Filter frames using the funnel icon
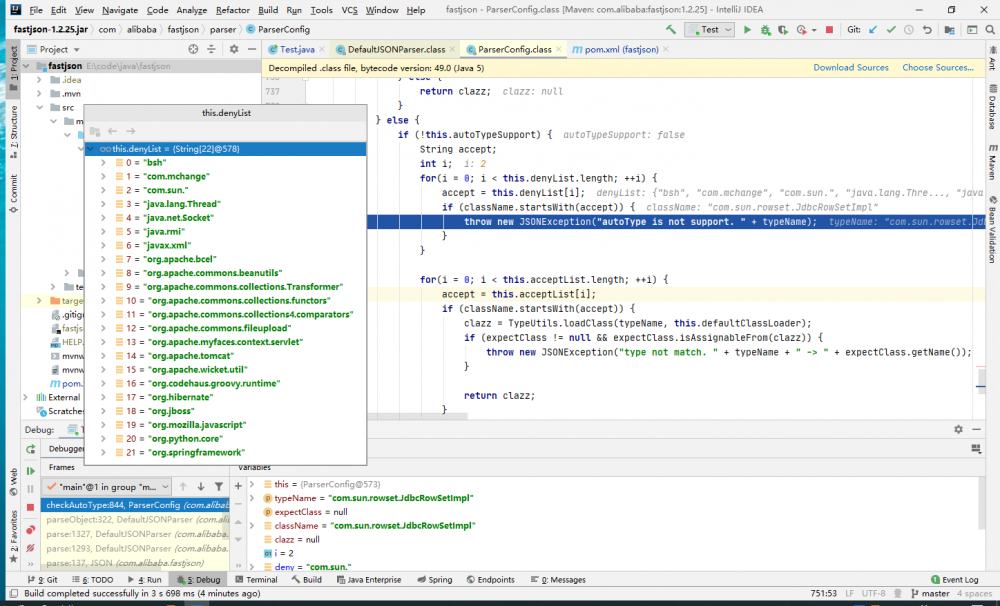 pos(218,485)
